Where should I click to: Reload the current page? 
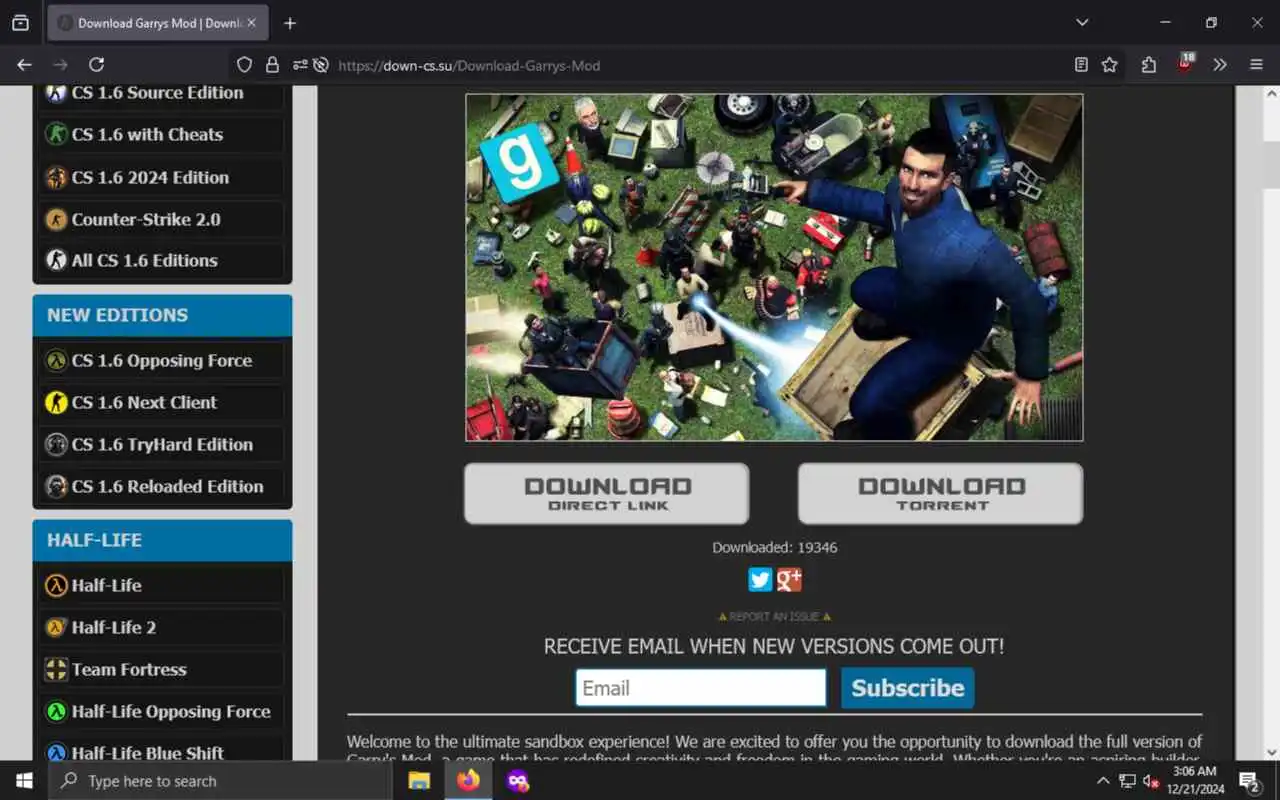(97, 65)
